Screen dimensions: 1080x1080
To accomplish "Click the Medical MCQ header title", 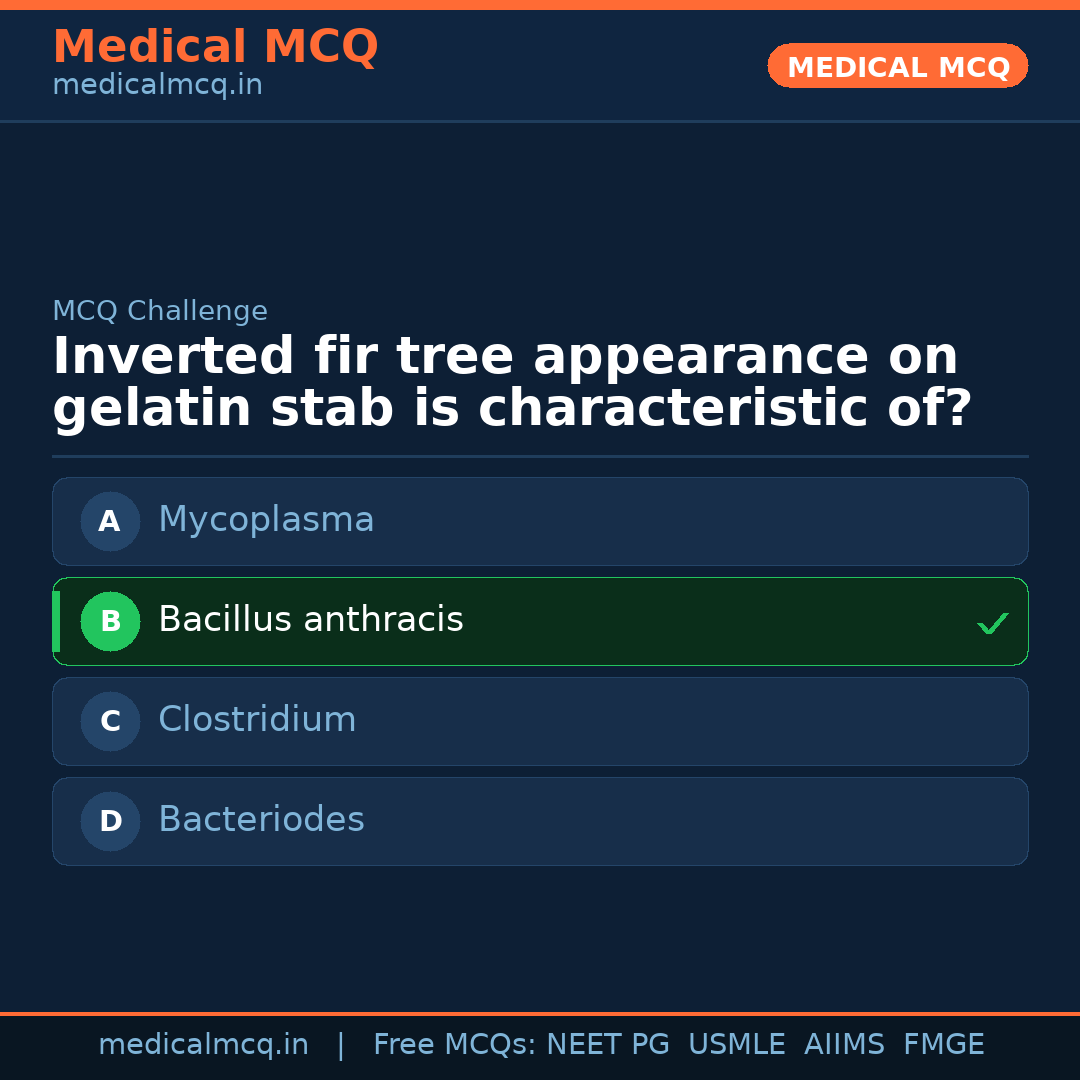I will point(215,47).
